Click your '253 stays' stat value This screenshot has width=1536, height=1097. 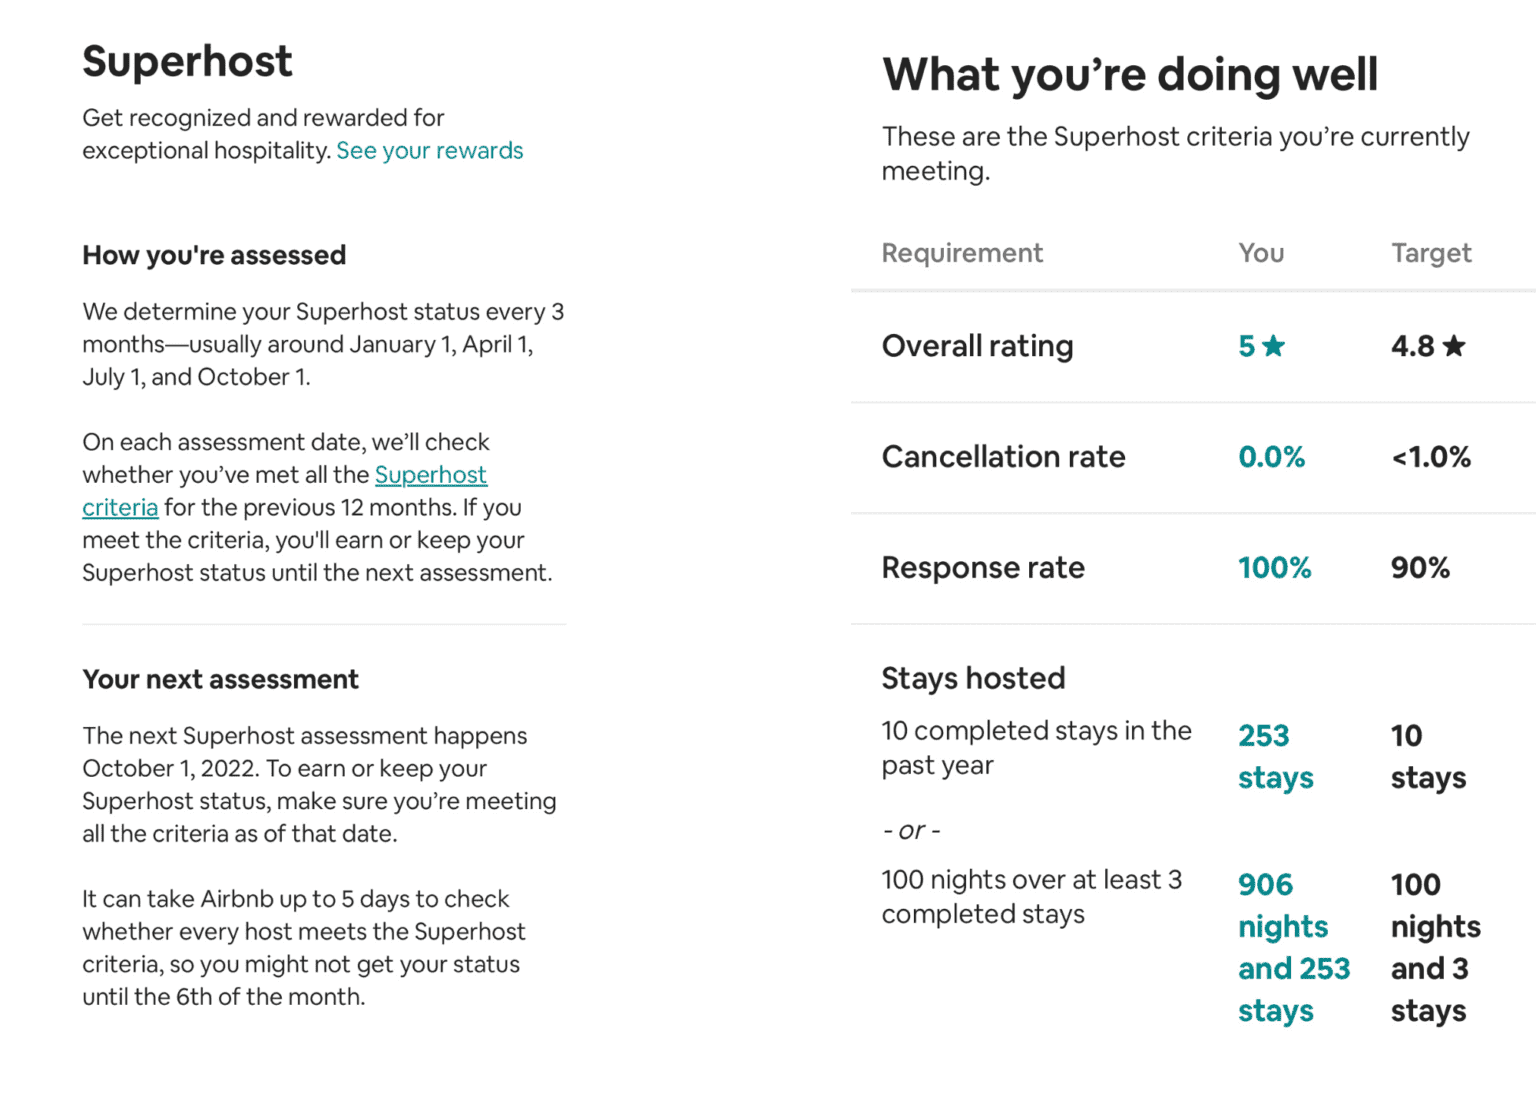(x=1275, y=756)
